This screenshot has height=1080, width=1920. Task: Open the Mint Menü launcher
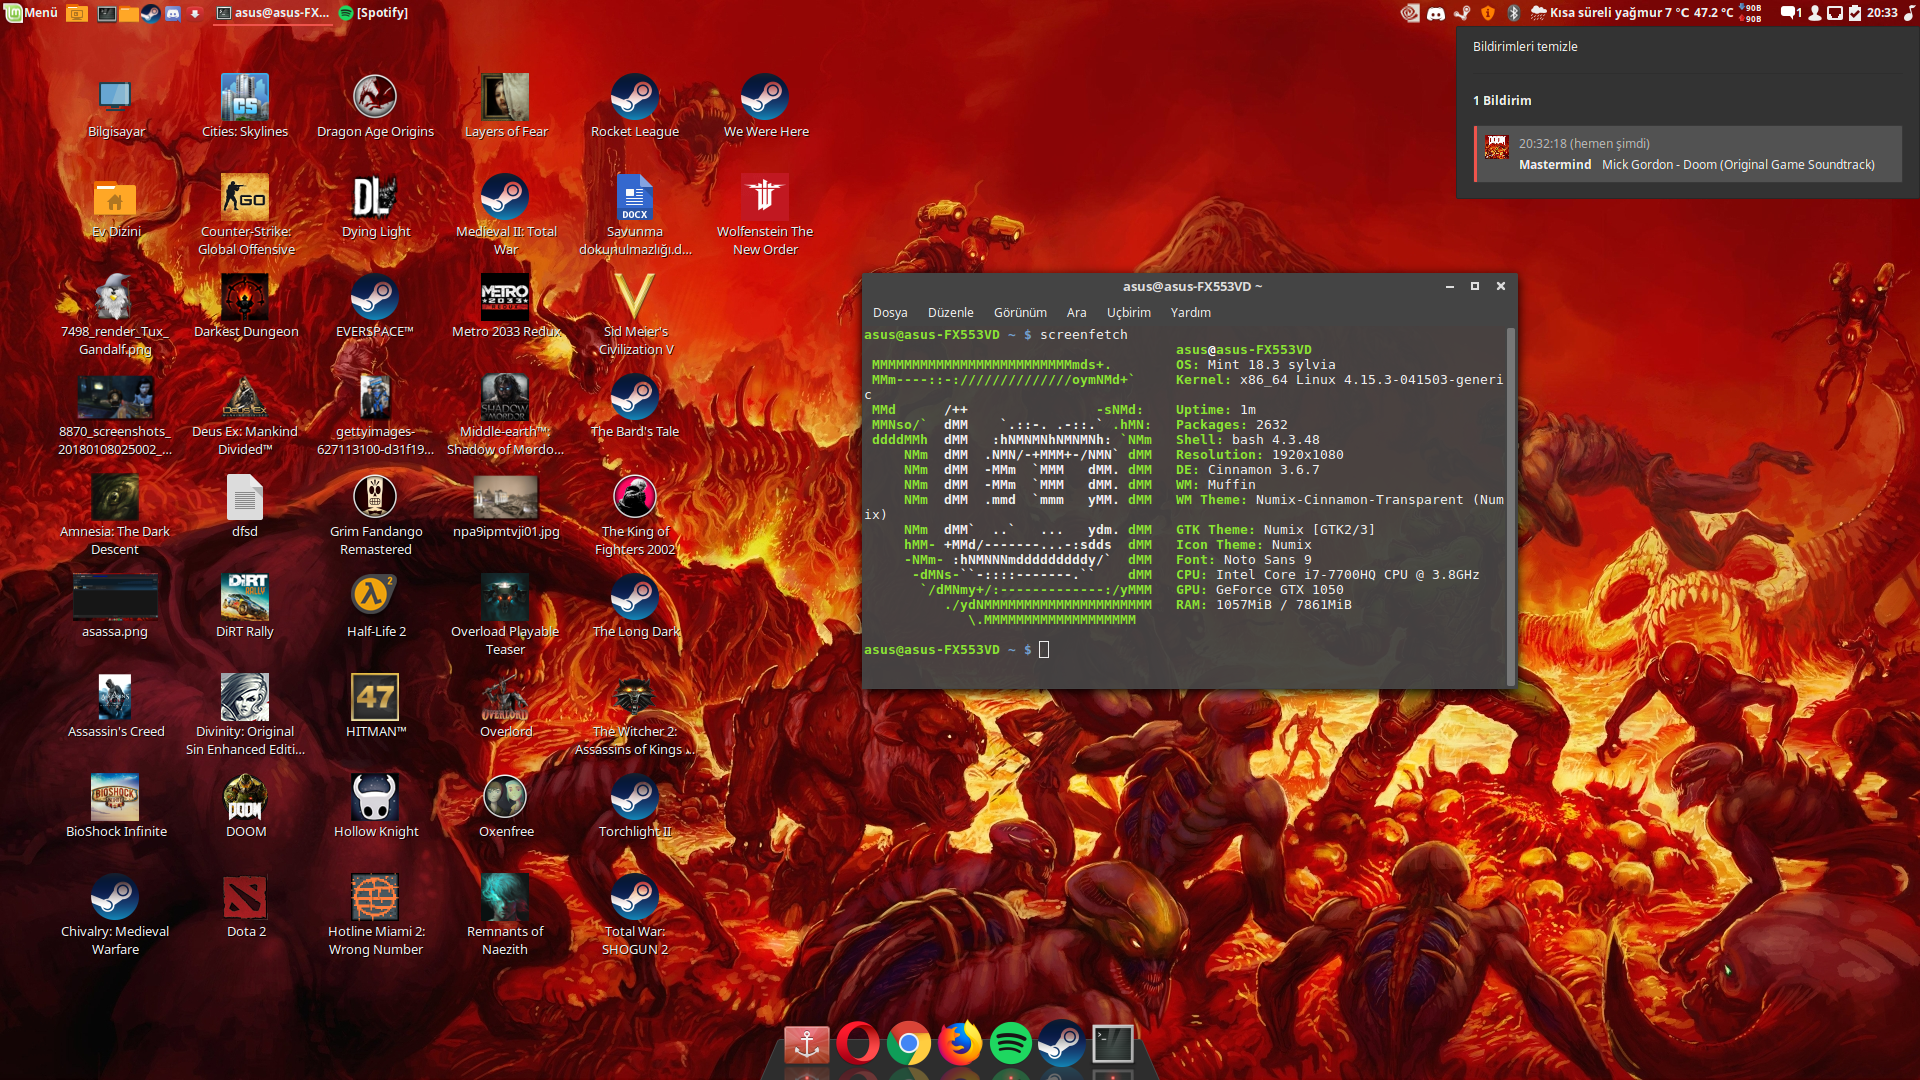32,13
